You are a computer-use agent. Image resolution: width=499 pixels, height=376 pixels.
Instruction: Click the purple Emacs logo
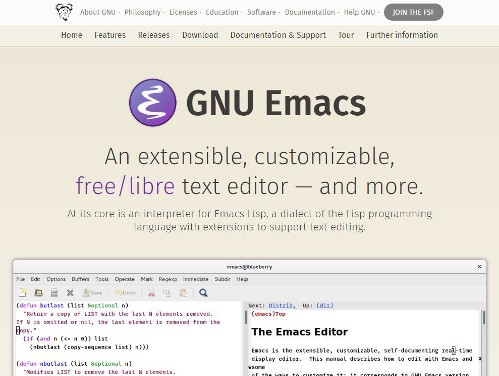(153, 103)
